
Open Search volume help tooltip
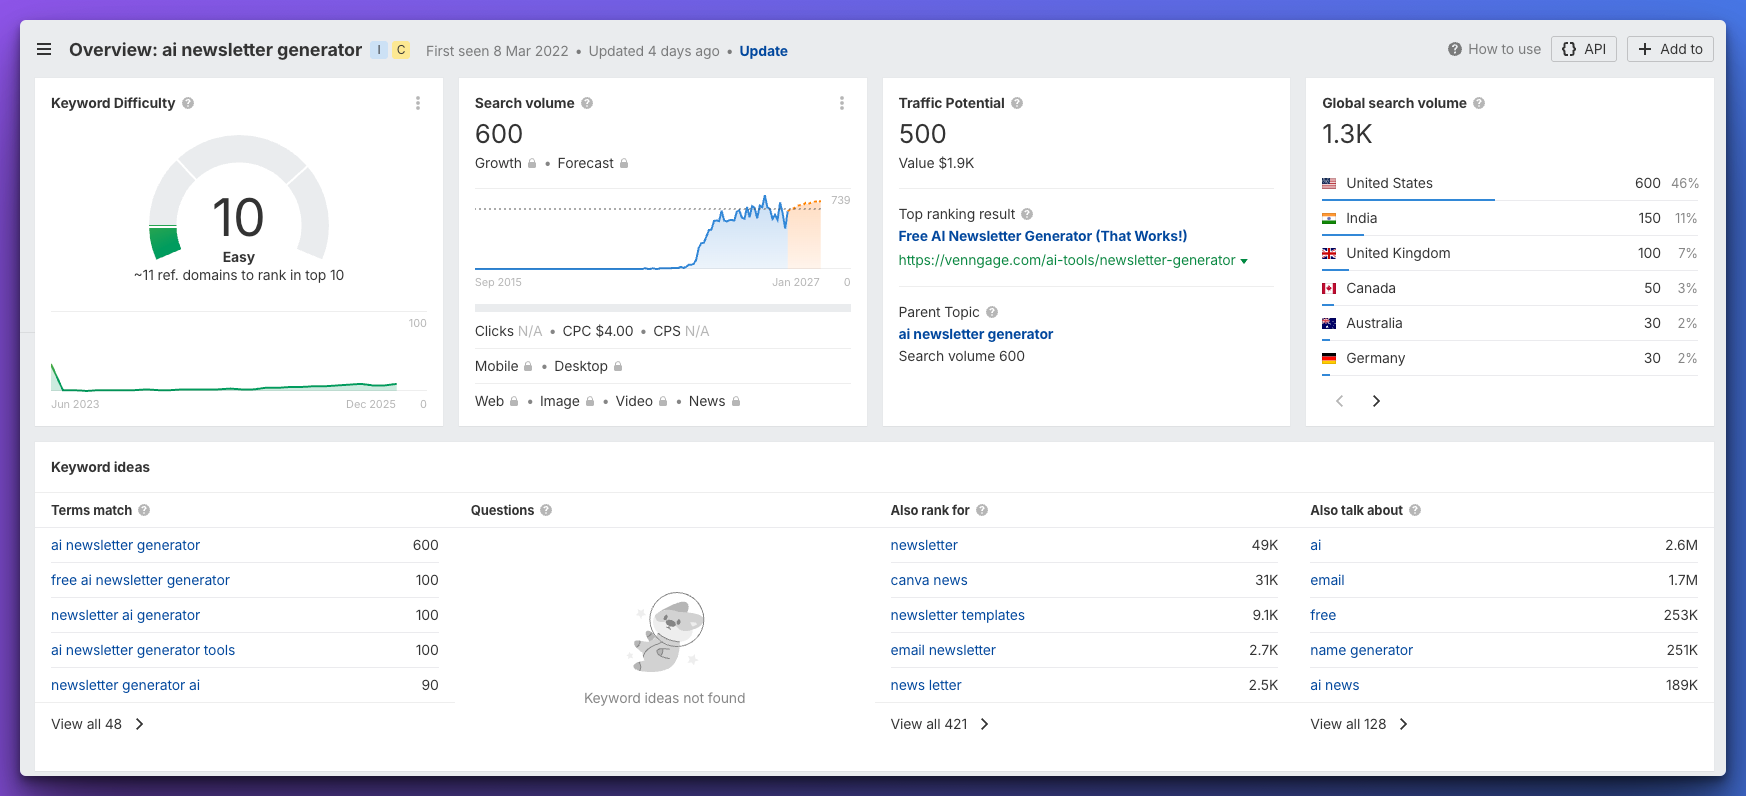tap(587, 103)
